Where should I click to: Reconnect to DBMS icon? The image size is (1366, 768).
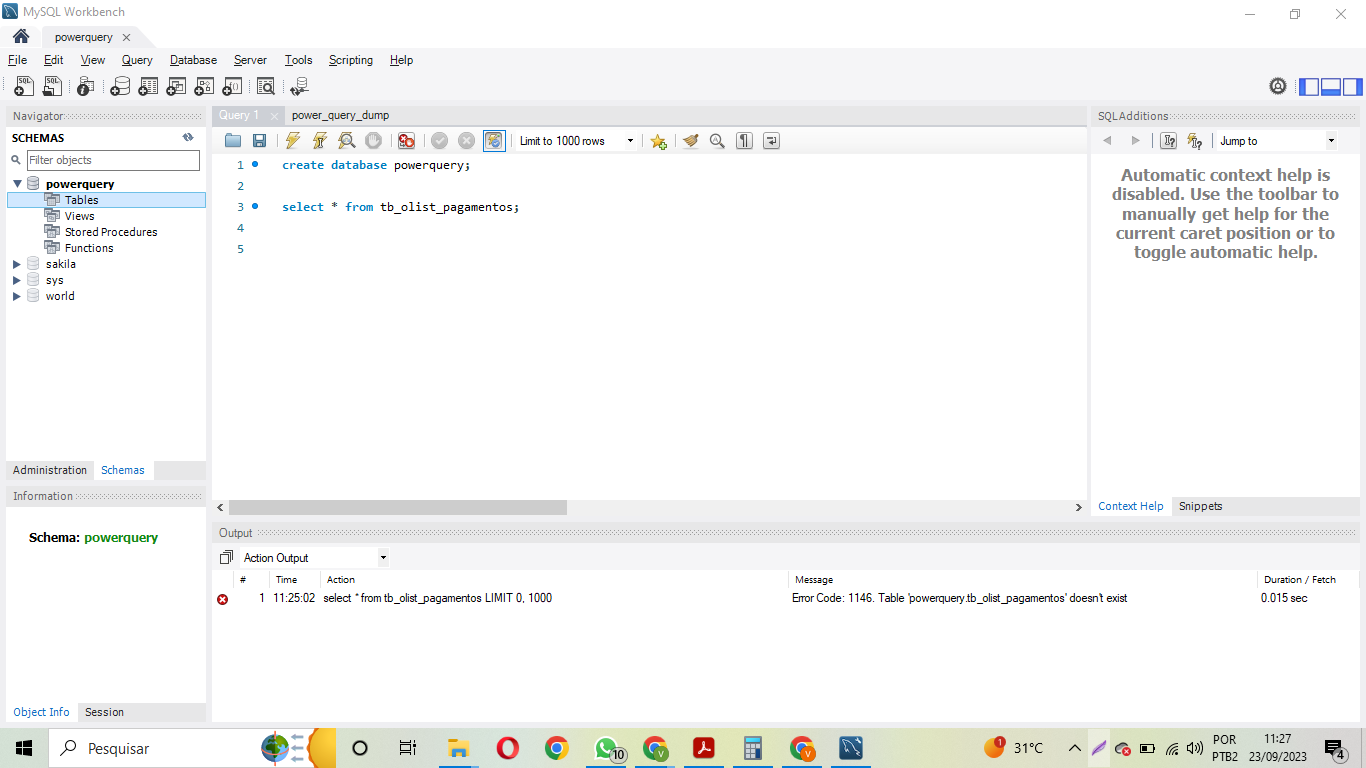click(x=299, y=87)
